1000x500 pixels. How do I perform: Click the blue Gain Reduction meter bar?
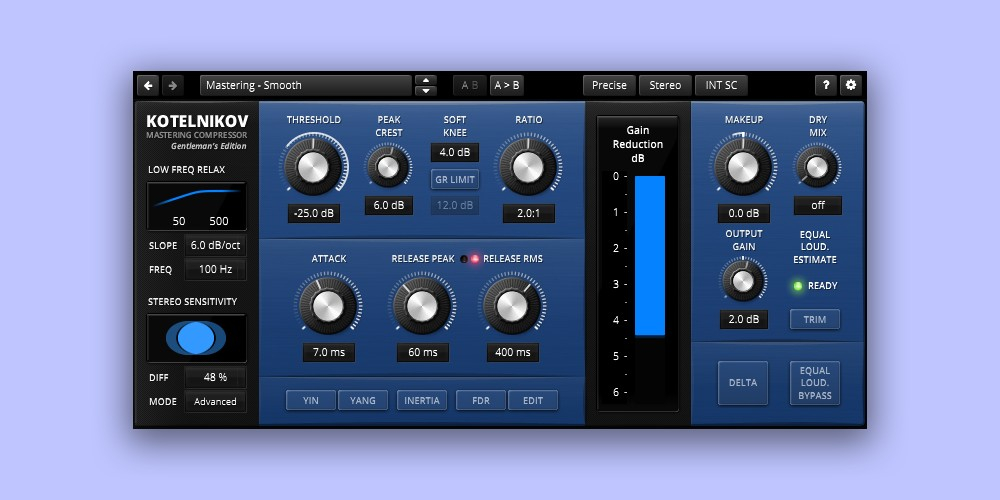click(650, 256)
